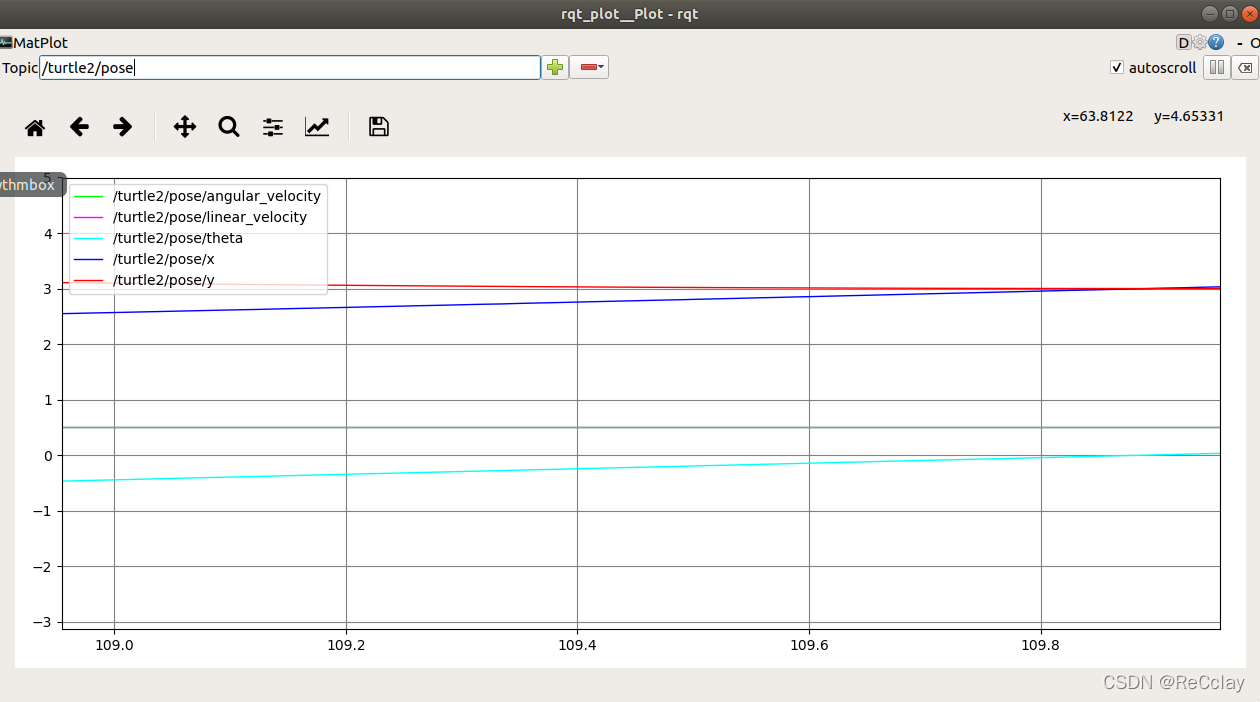Minimize the rqt window
This screenshot has width=1260, height=702.
(1211, 13)
